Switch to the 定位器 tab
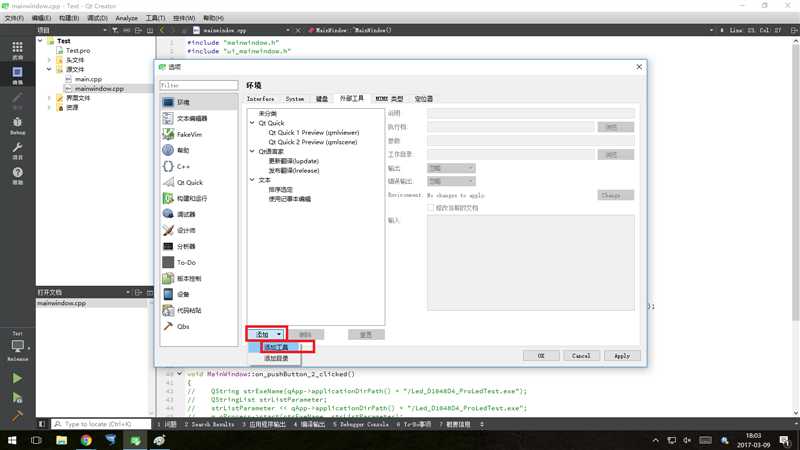The width and height of the screenshot is (800, 450). (423, 98)
